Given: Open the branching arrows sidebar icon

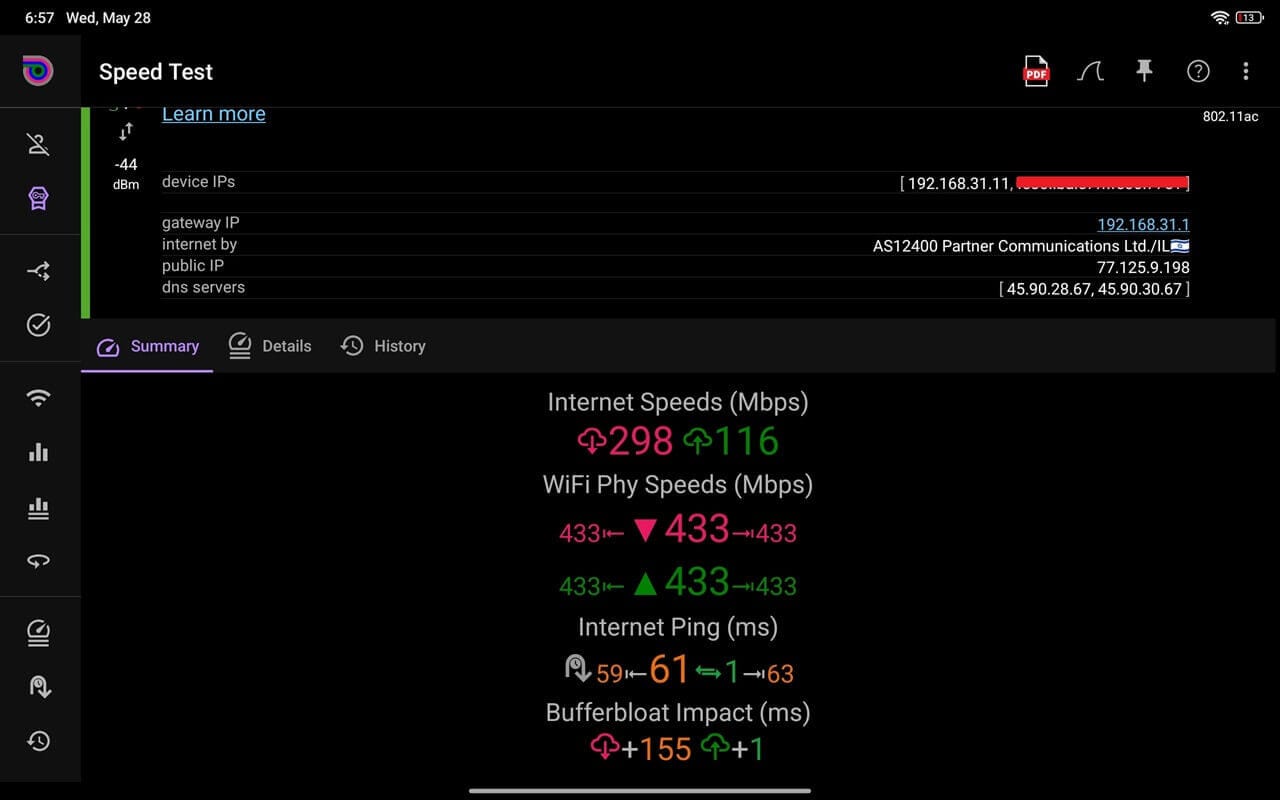Looking at the screenshot, I should [x=39, y=271].
